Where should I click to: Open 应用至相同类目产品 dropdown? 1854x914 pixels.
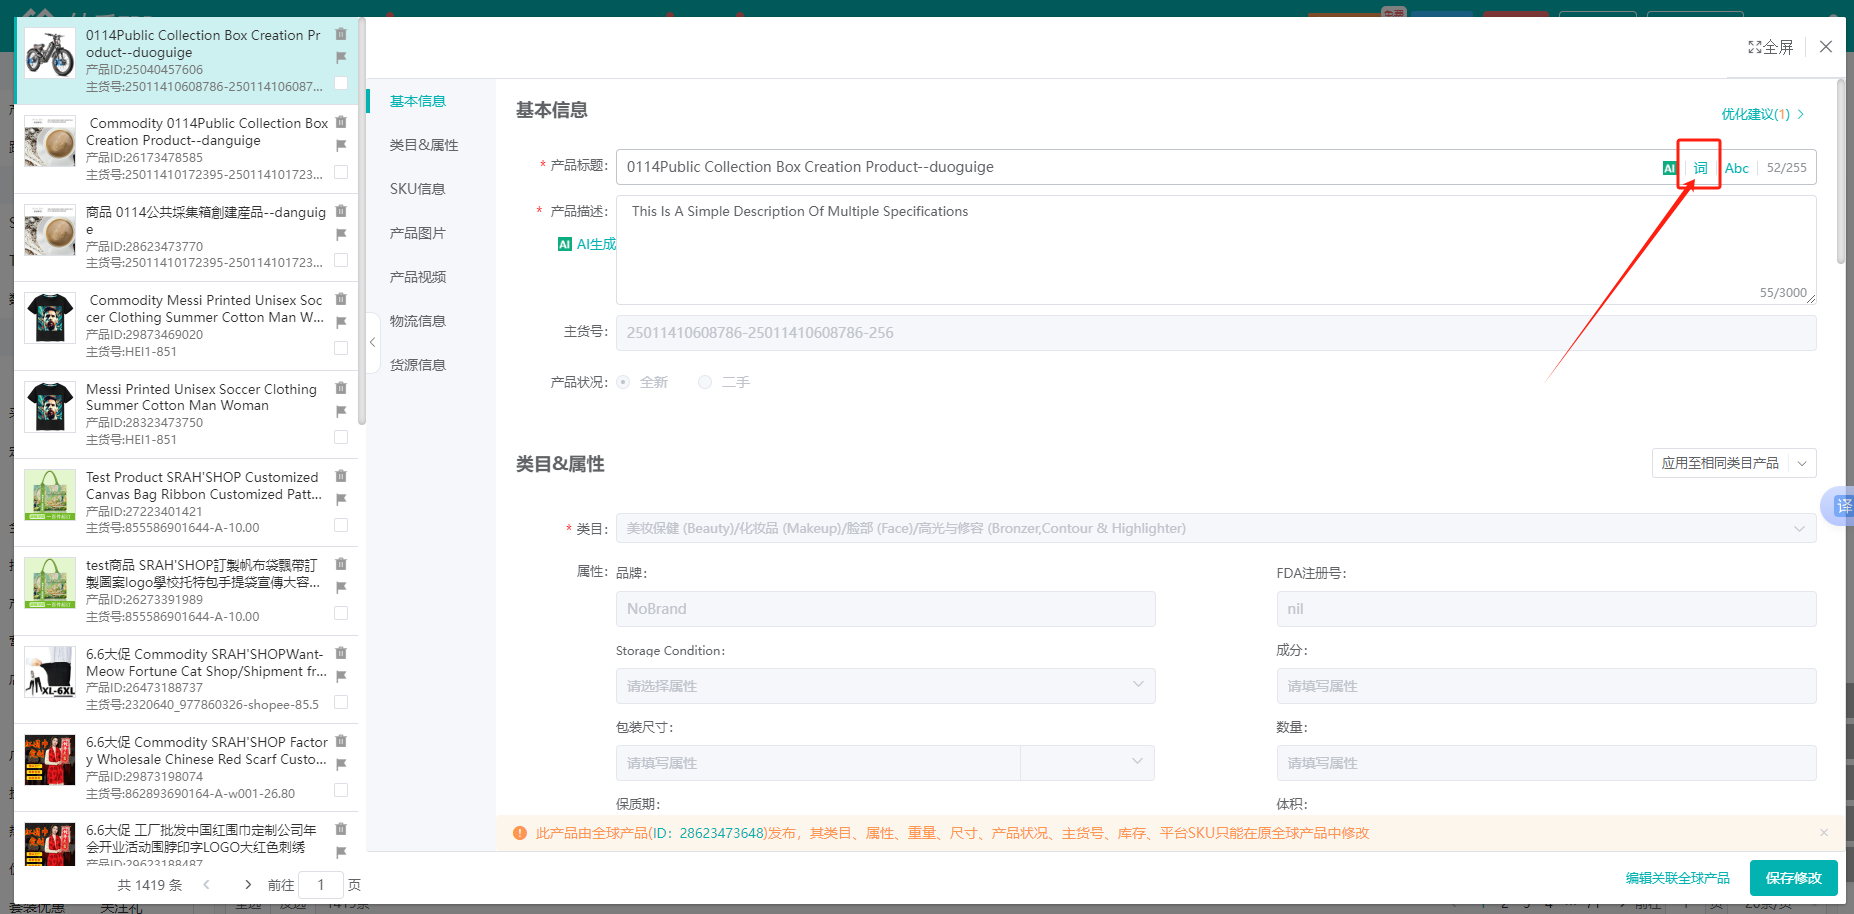(1733, 463)
